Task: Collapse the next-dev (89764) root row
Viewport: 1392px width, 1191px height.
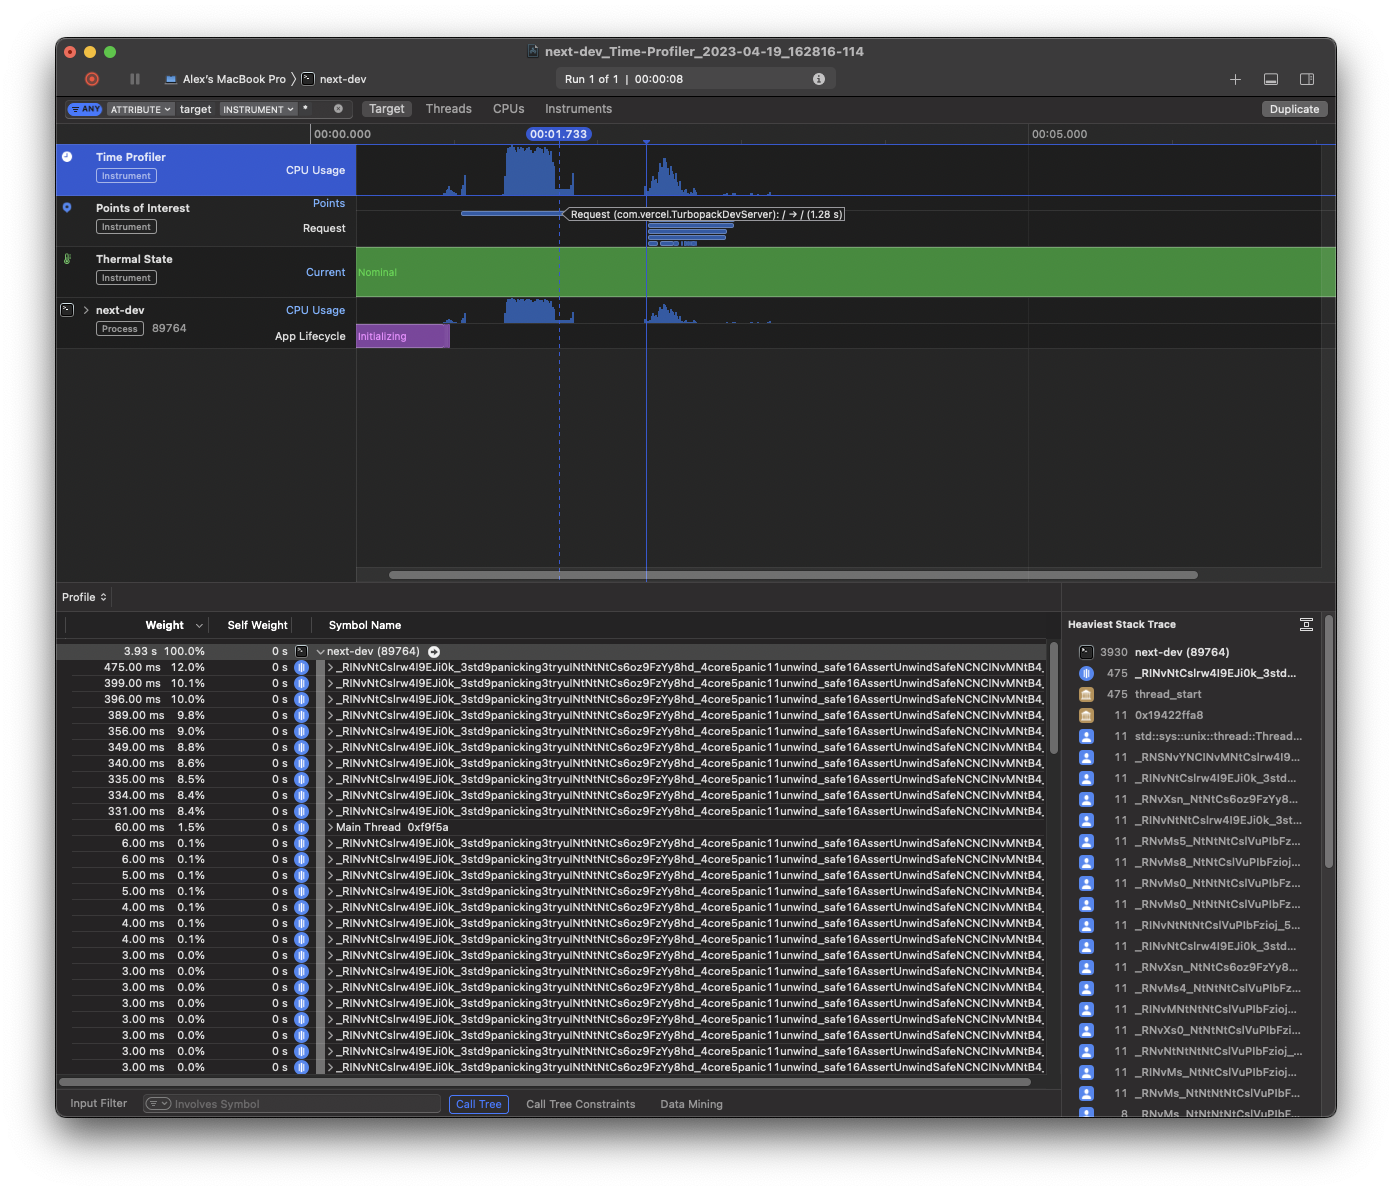Action: click(321, 651)
